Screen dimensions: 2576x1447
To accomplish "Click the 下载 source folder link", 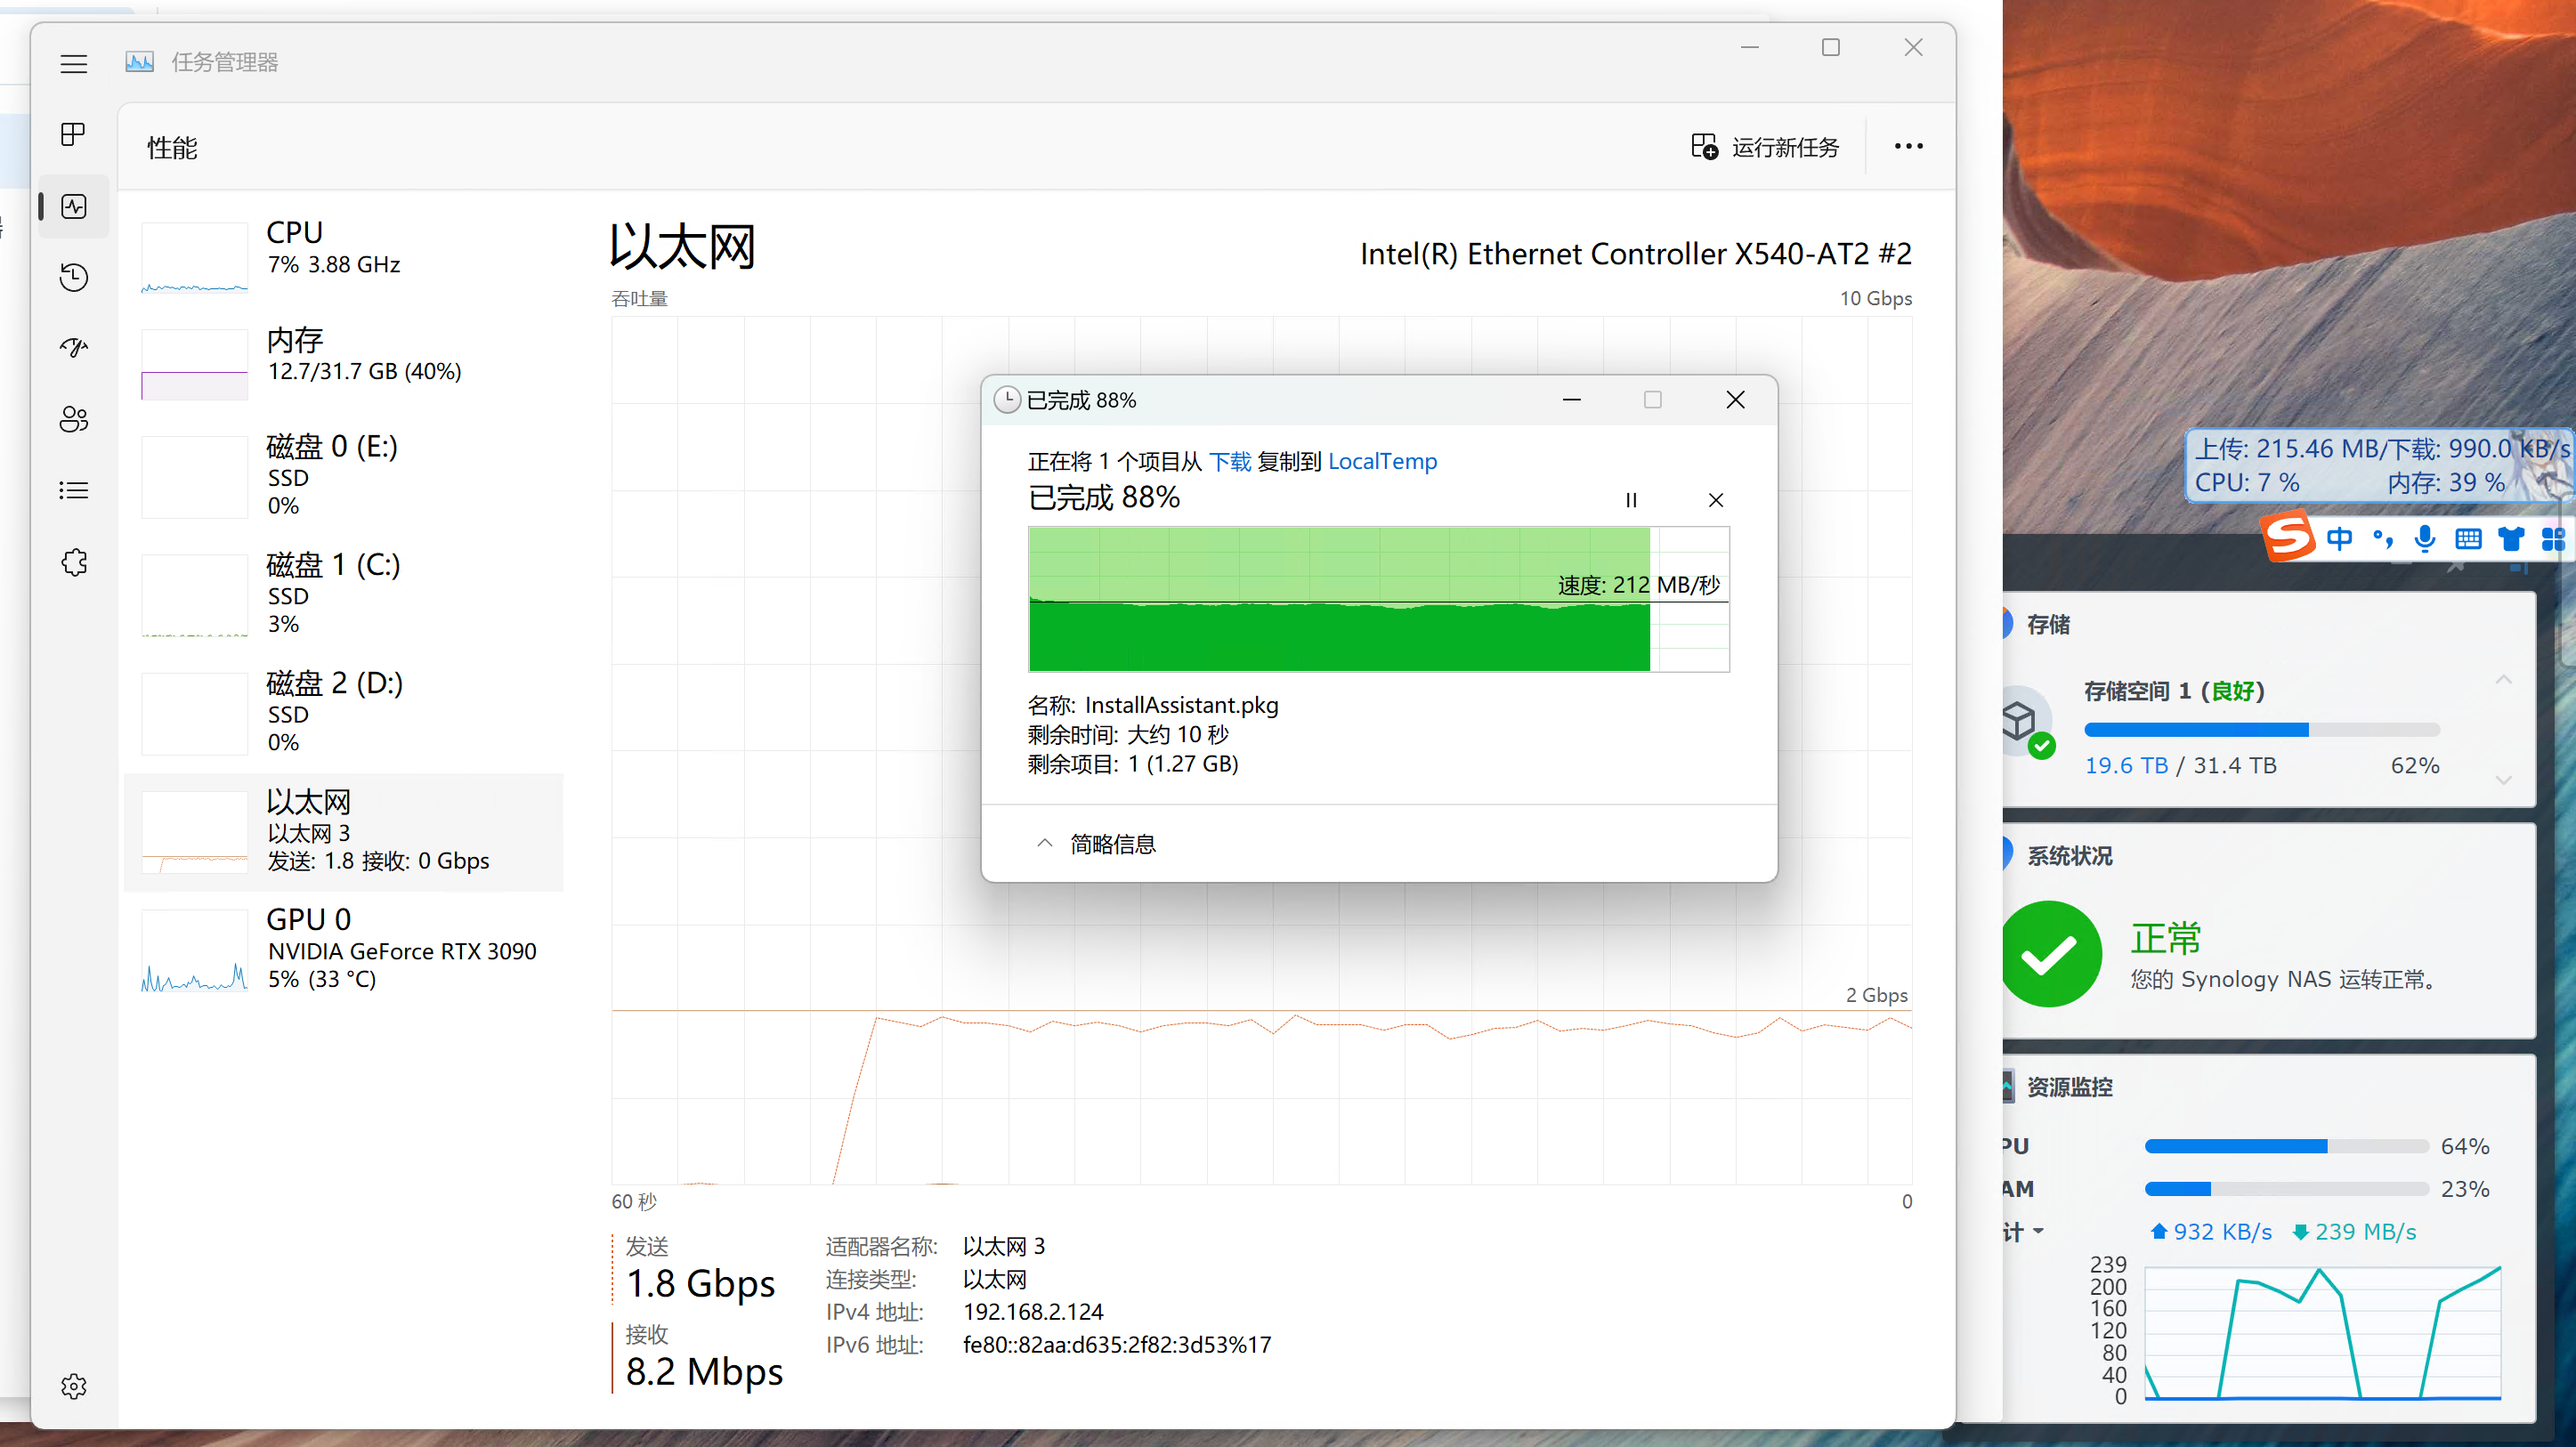I will click(1230, 461).
